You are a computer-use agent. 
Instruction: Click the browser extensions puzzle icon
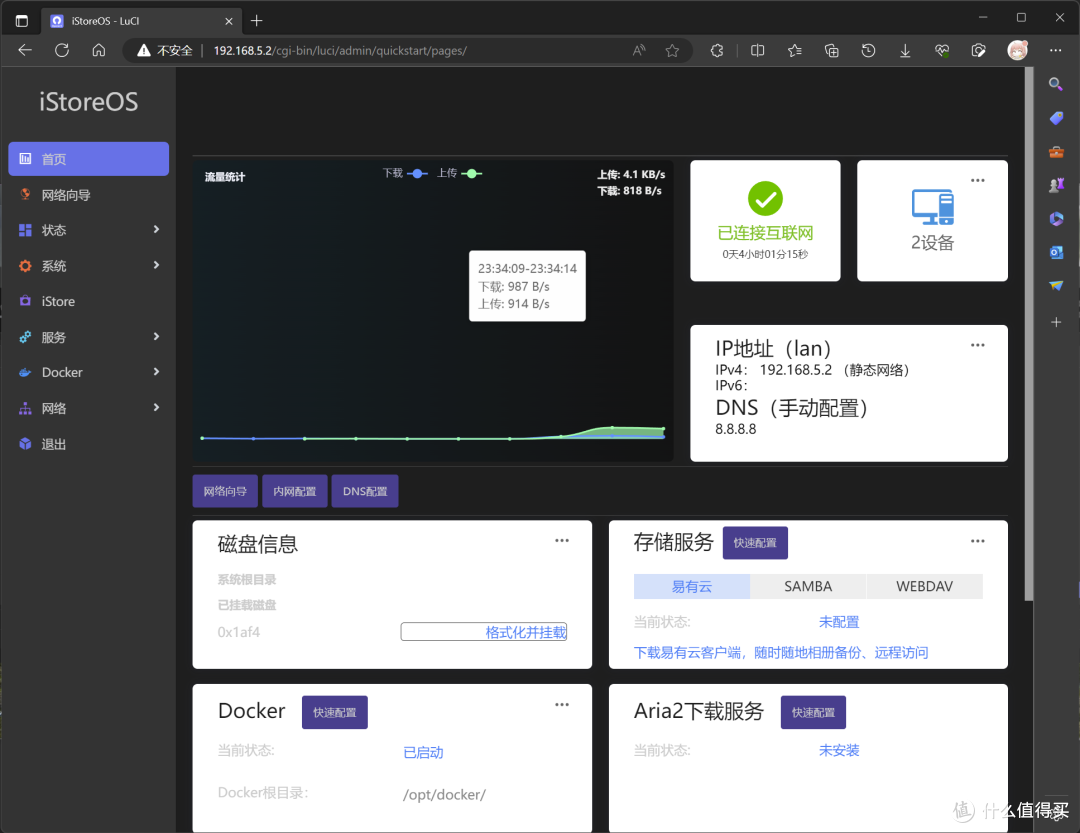point(717,50)
